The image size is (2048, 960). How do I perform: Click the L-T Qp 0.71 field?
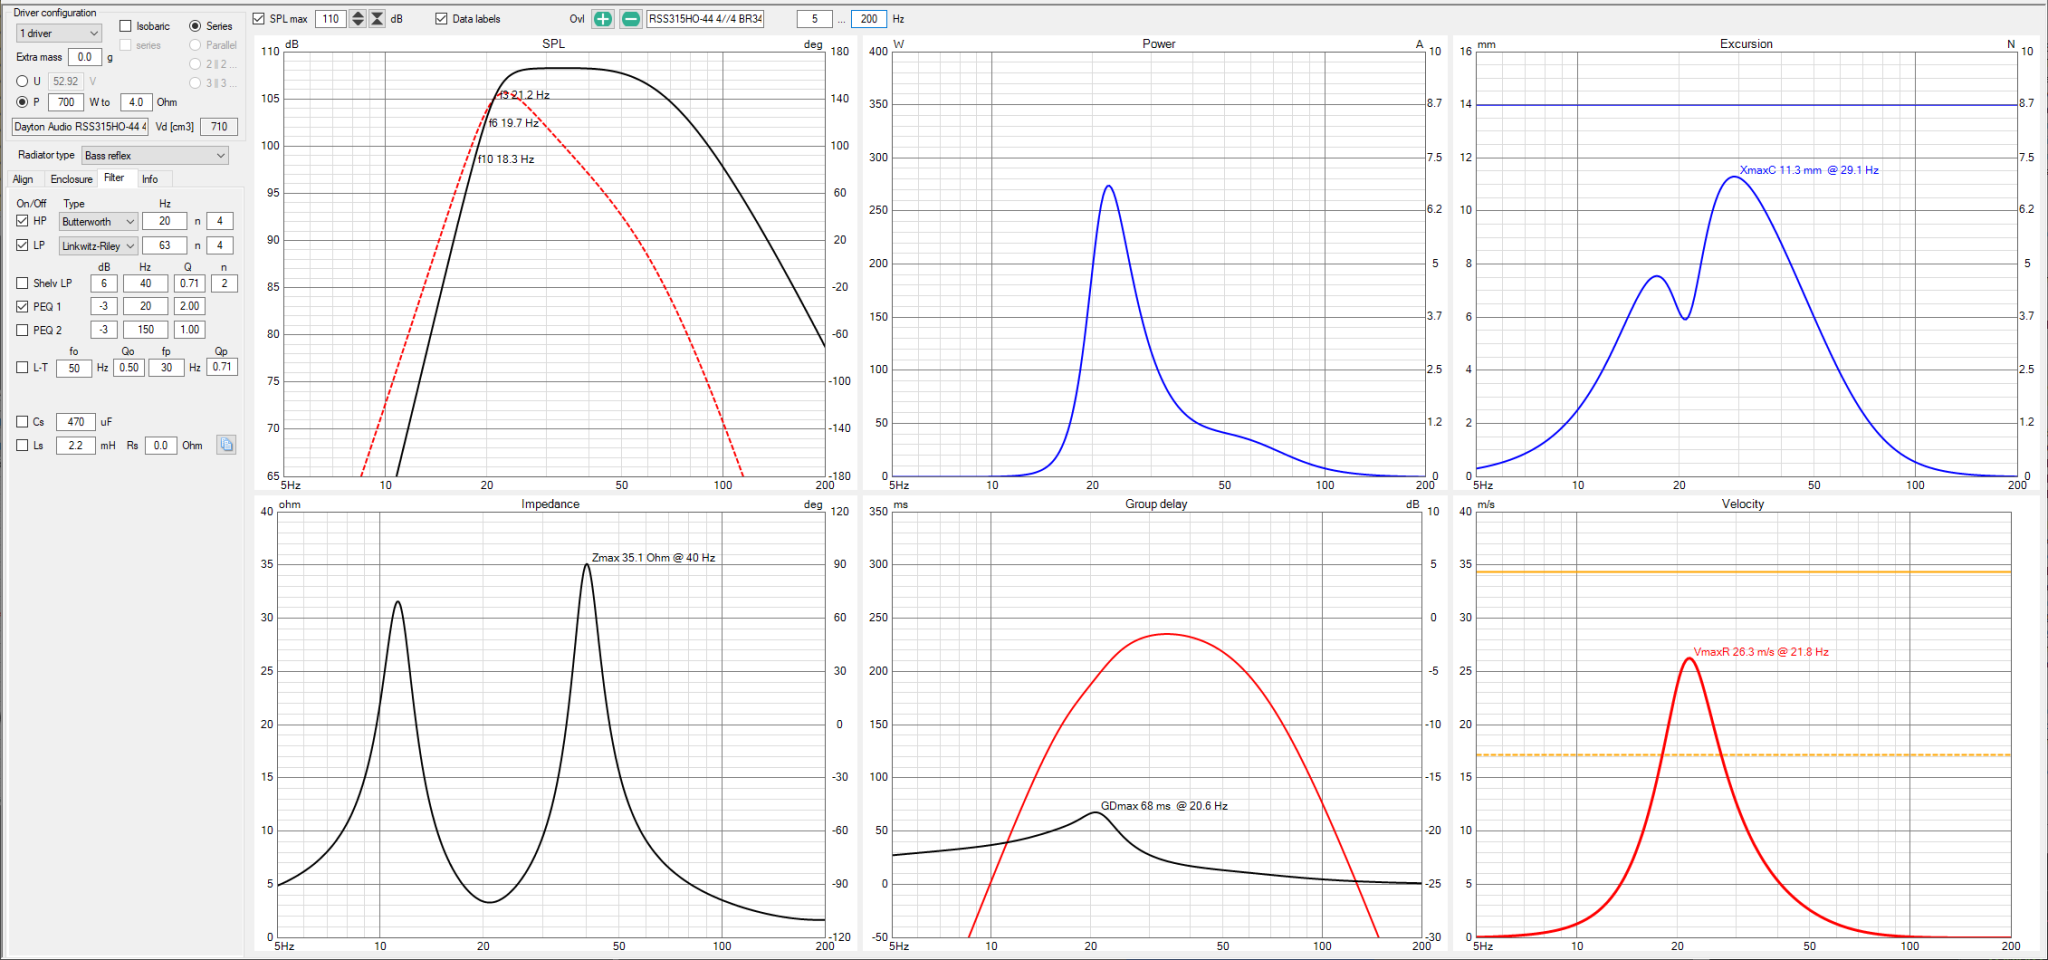(x=222, y=367)
